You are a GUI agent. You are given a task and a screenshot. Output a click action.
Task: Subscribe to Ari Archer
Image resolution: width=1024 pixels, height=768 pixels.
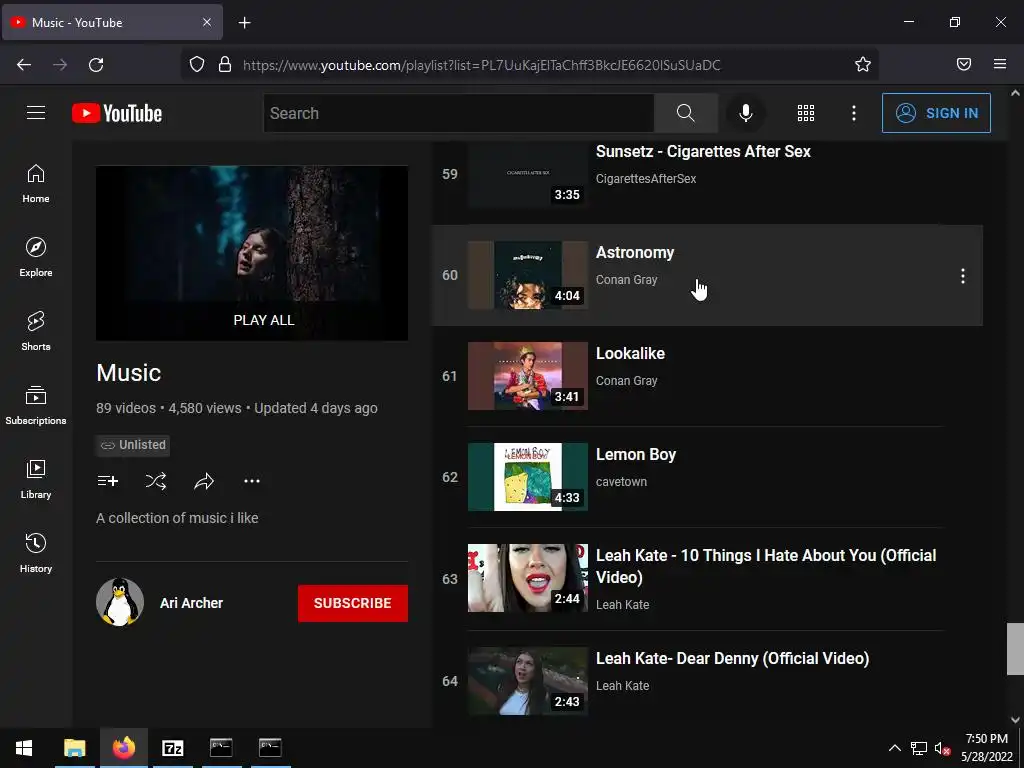(x=353, y=603)
